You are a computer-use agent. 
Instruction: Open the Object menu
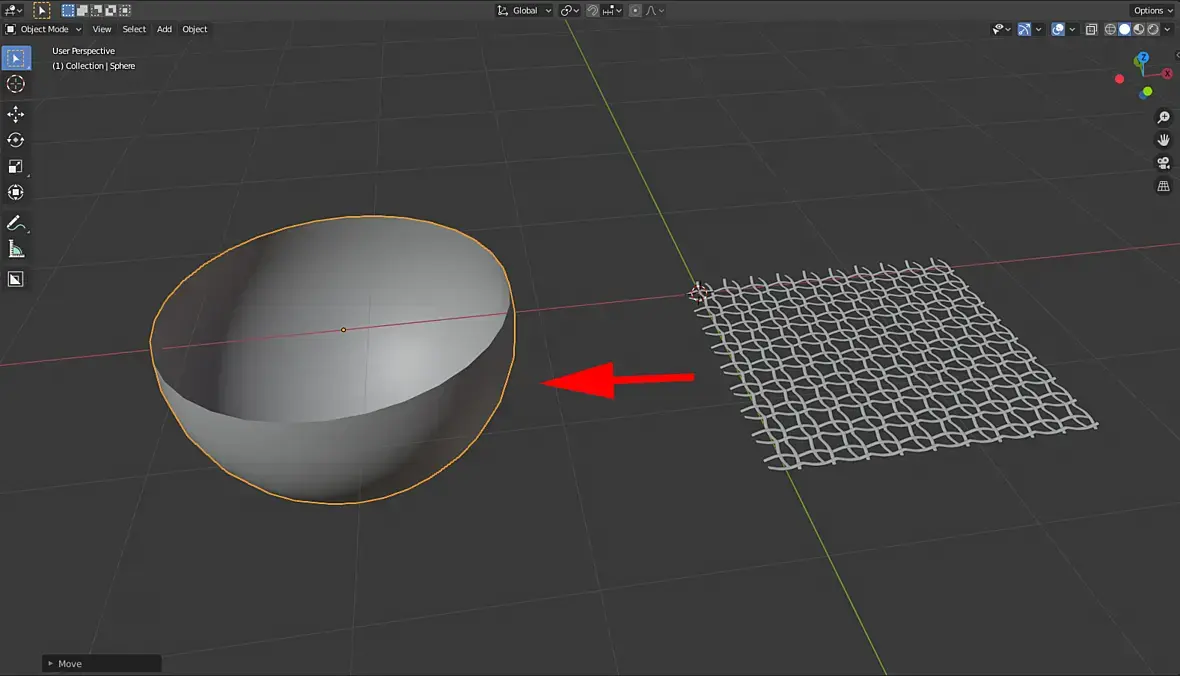pyautogui.click(x=195, y=29)
